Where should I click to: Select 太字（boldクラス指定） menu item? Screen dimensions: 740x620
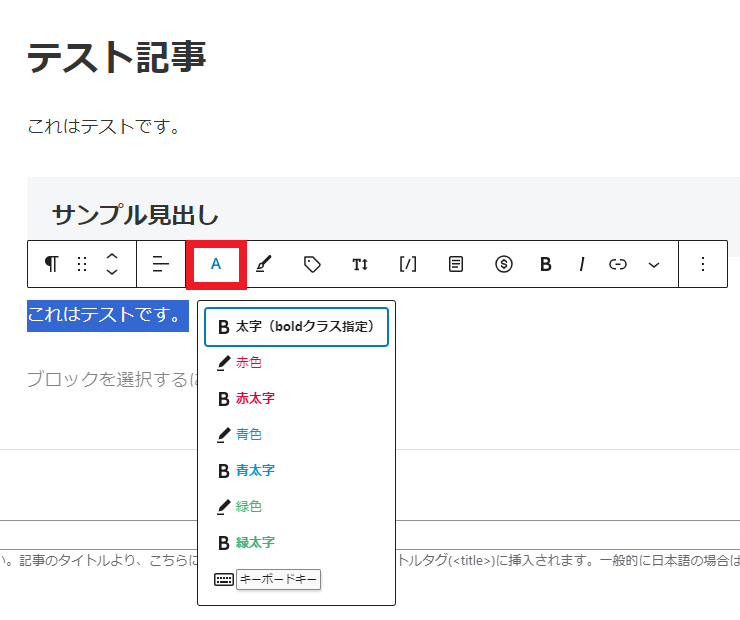pyautogui.click(x=296, y=327)
